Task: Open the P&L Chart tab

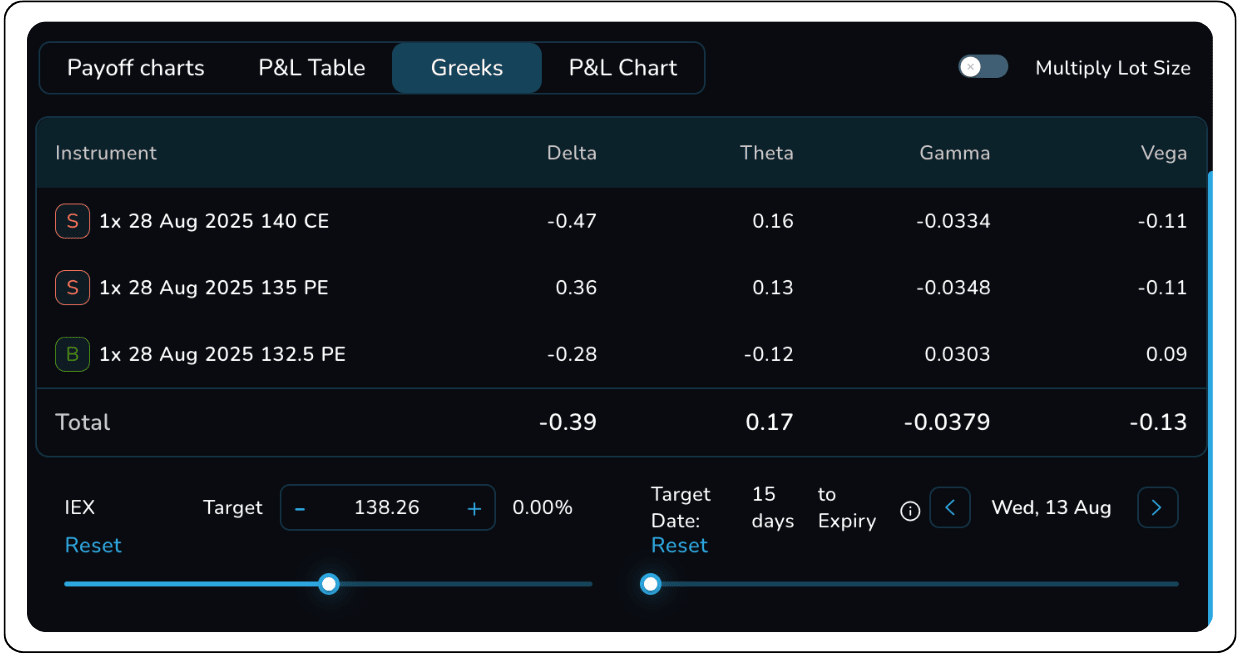Action: (623, 68)
